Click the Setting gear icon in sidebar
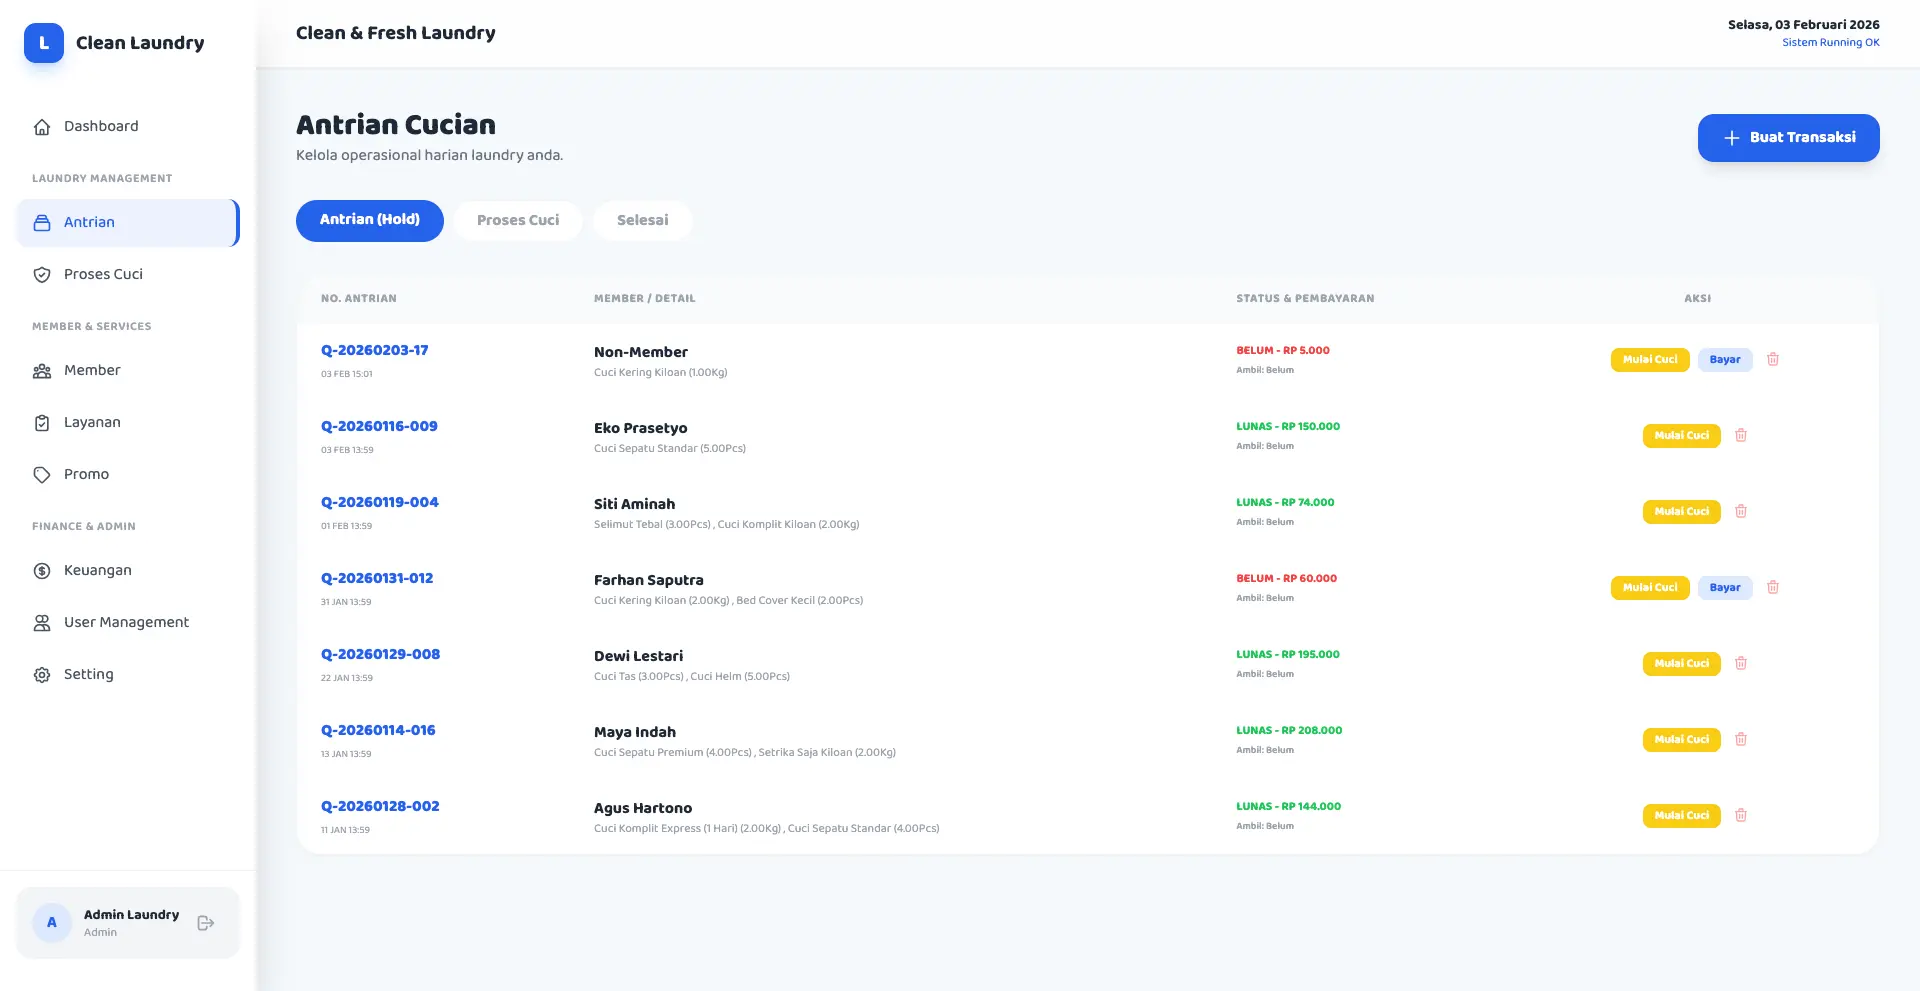Viewport: 1920px width, 991px height. coord(42,675)
